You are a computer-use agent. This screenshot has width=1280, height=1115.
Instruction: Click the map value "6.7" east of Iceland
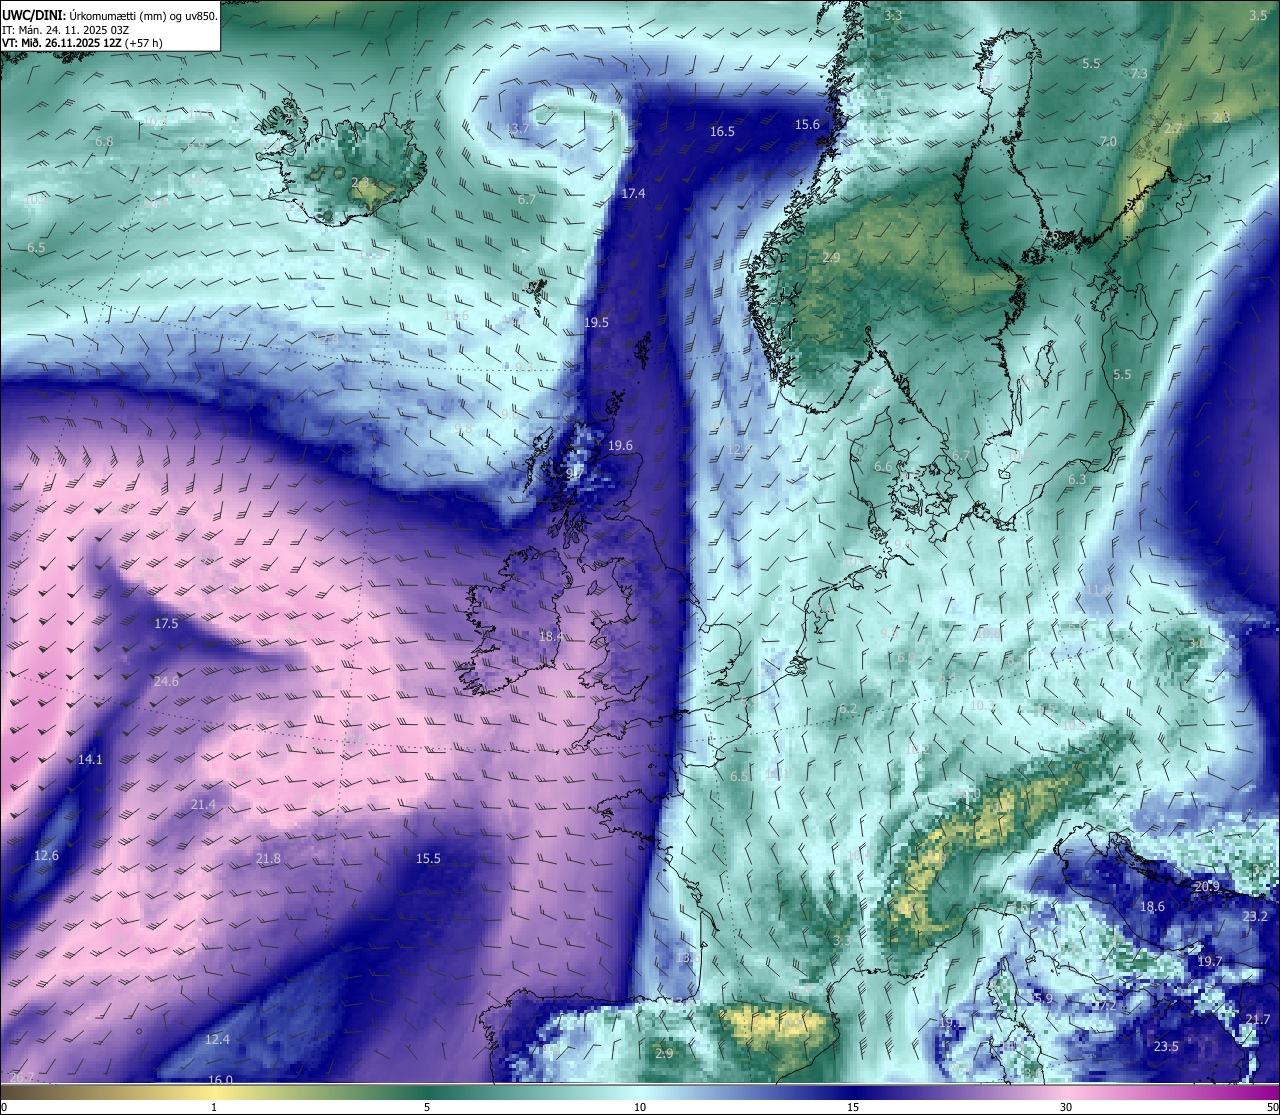(527, 199)
